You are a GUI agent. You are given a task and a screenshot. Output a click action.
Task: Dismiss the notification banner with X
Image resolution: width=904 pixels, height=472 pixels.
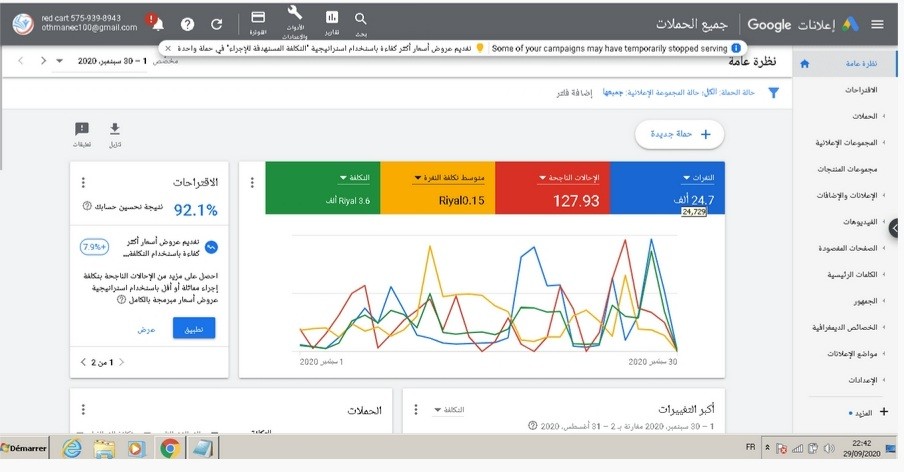point(168,48)
